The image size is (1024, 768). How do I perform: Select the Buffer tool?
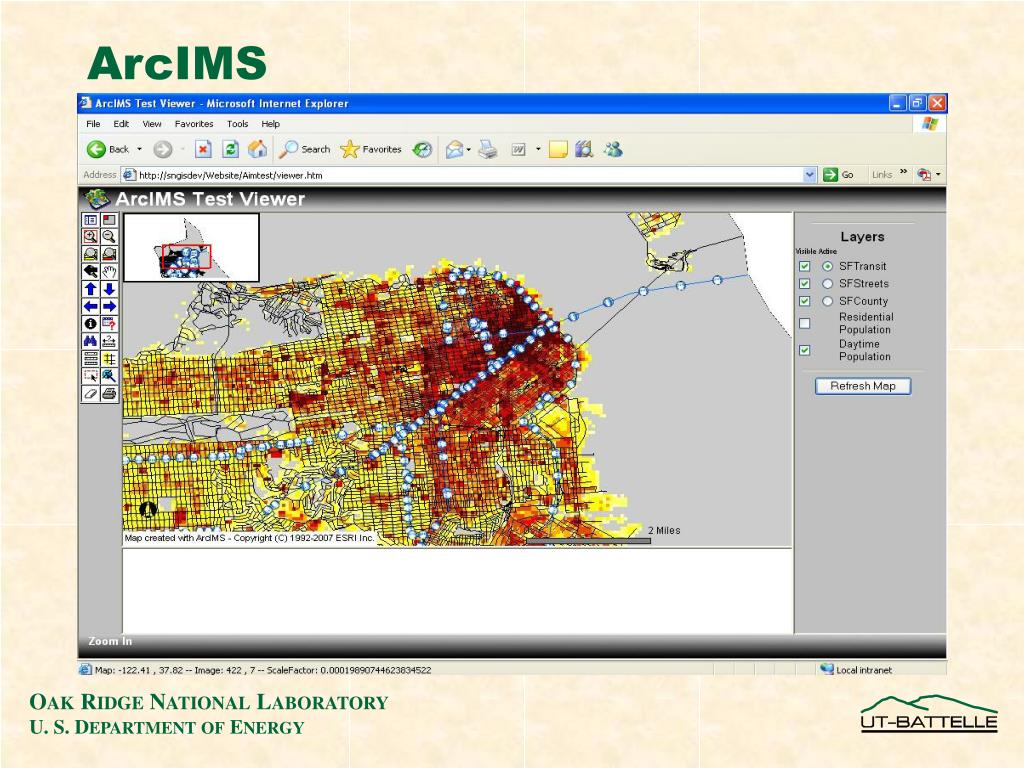coord(109,359)
